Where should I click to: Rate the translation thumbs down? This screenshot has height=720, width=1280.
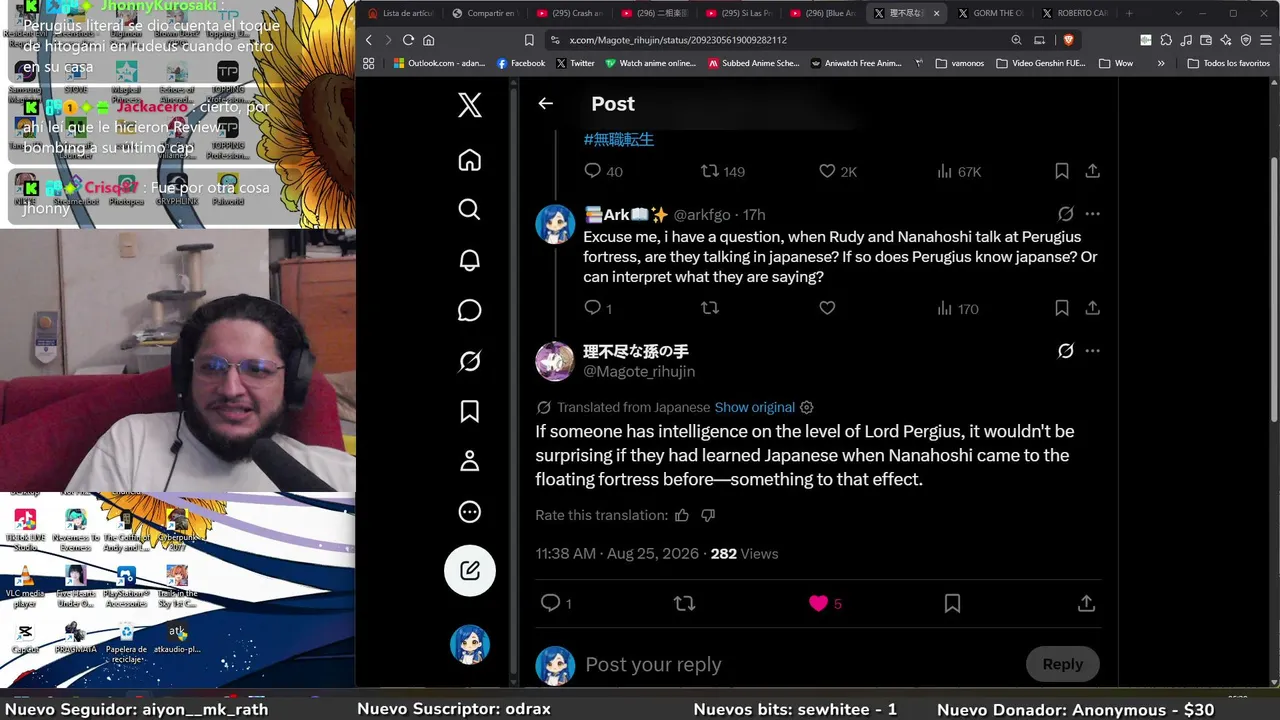[x=708, y=515]
